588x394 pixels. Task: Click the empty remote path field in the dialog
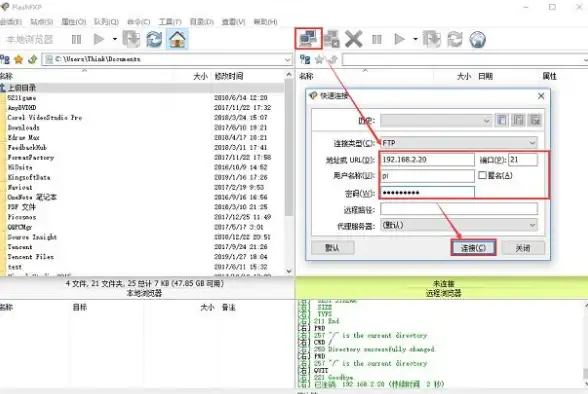point(459,209)
